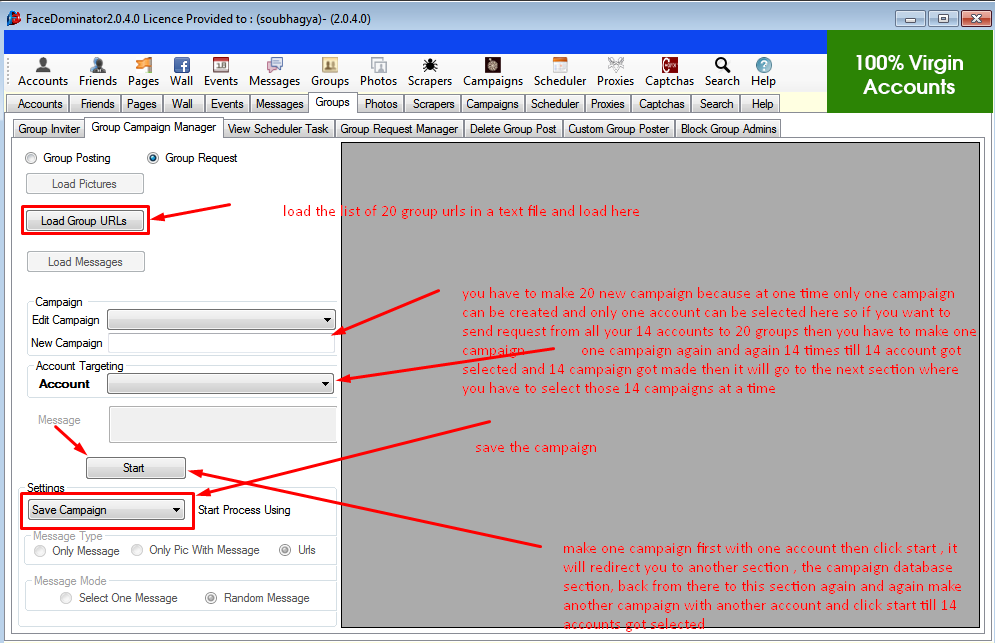995x643 pixels.
Task: Open the Proxies toolbar icon
Action: [x=616, y=72]
